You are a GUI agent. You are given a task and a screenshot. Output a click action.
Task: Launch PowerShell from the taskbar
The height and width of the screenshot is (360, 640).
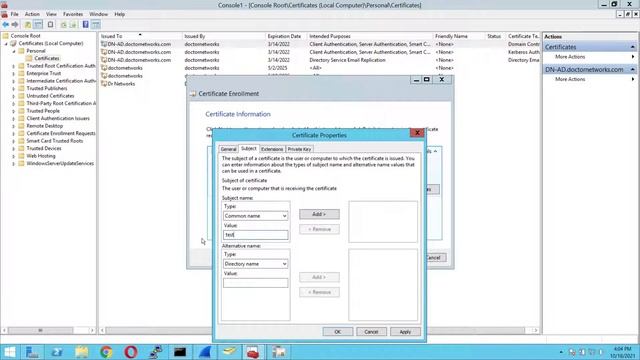click(x=57, y=352)
